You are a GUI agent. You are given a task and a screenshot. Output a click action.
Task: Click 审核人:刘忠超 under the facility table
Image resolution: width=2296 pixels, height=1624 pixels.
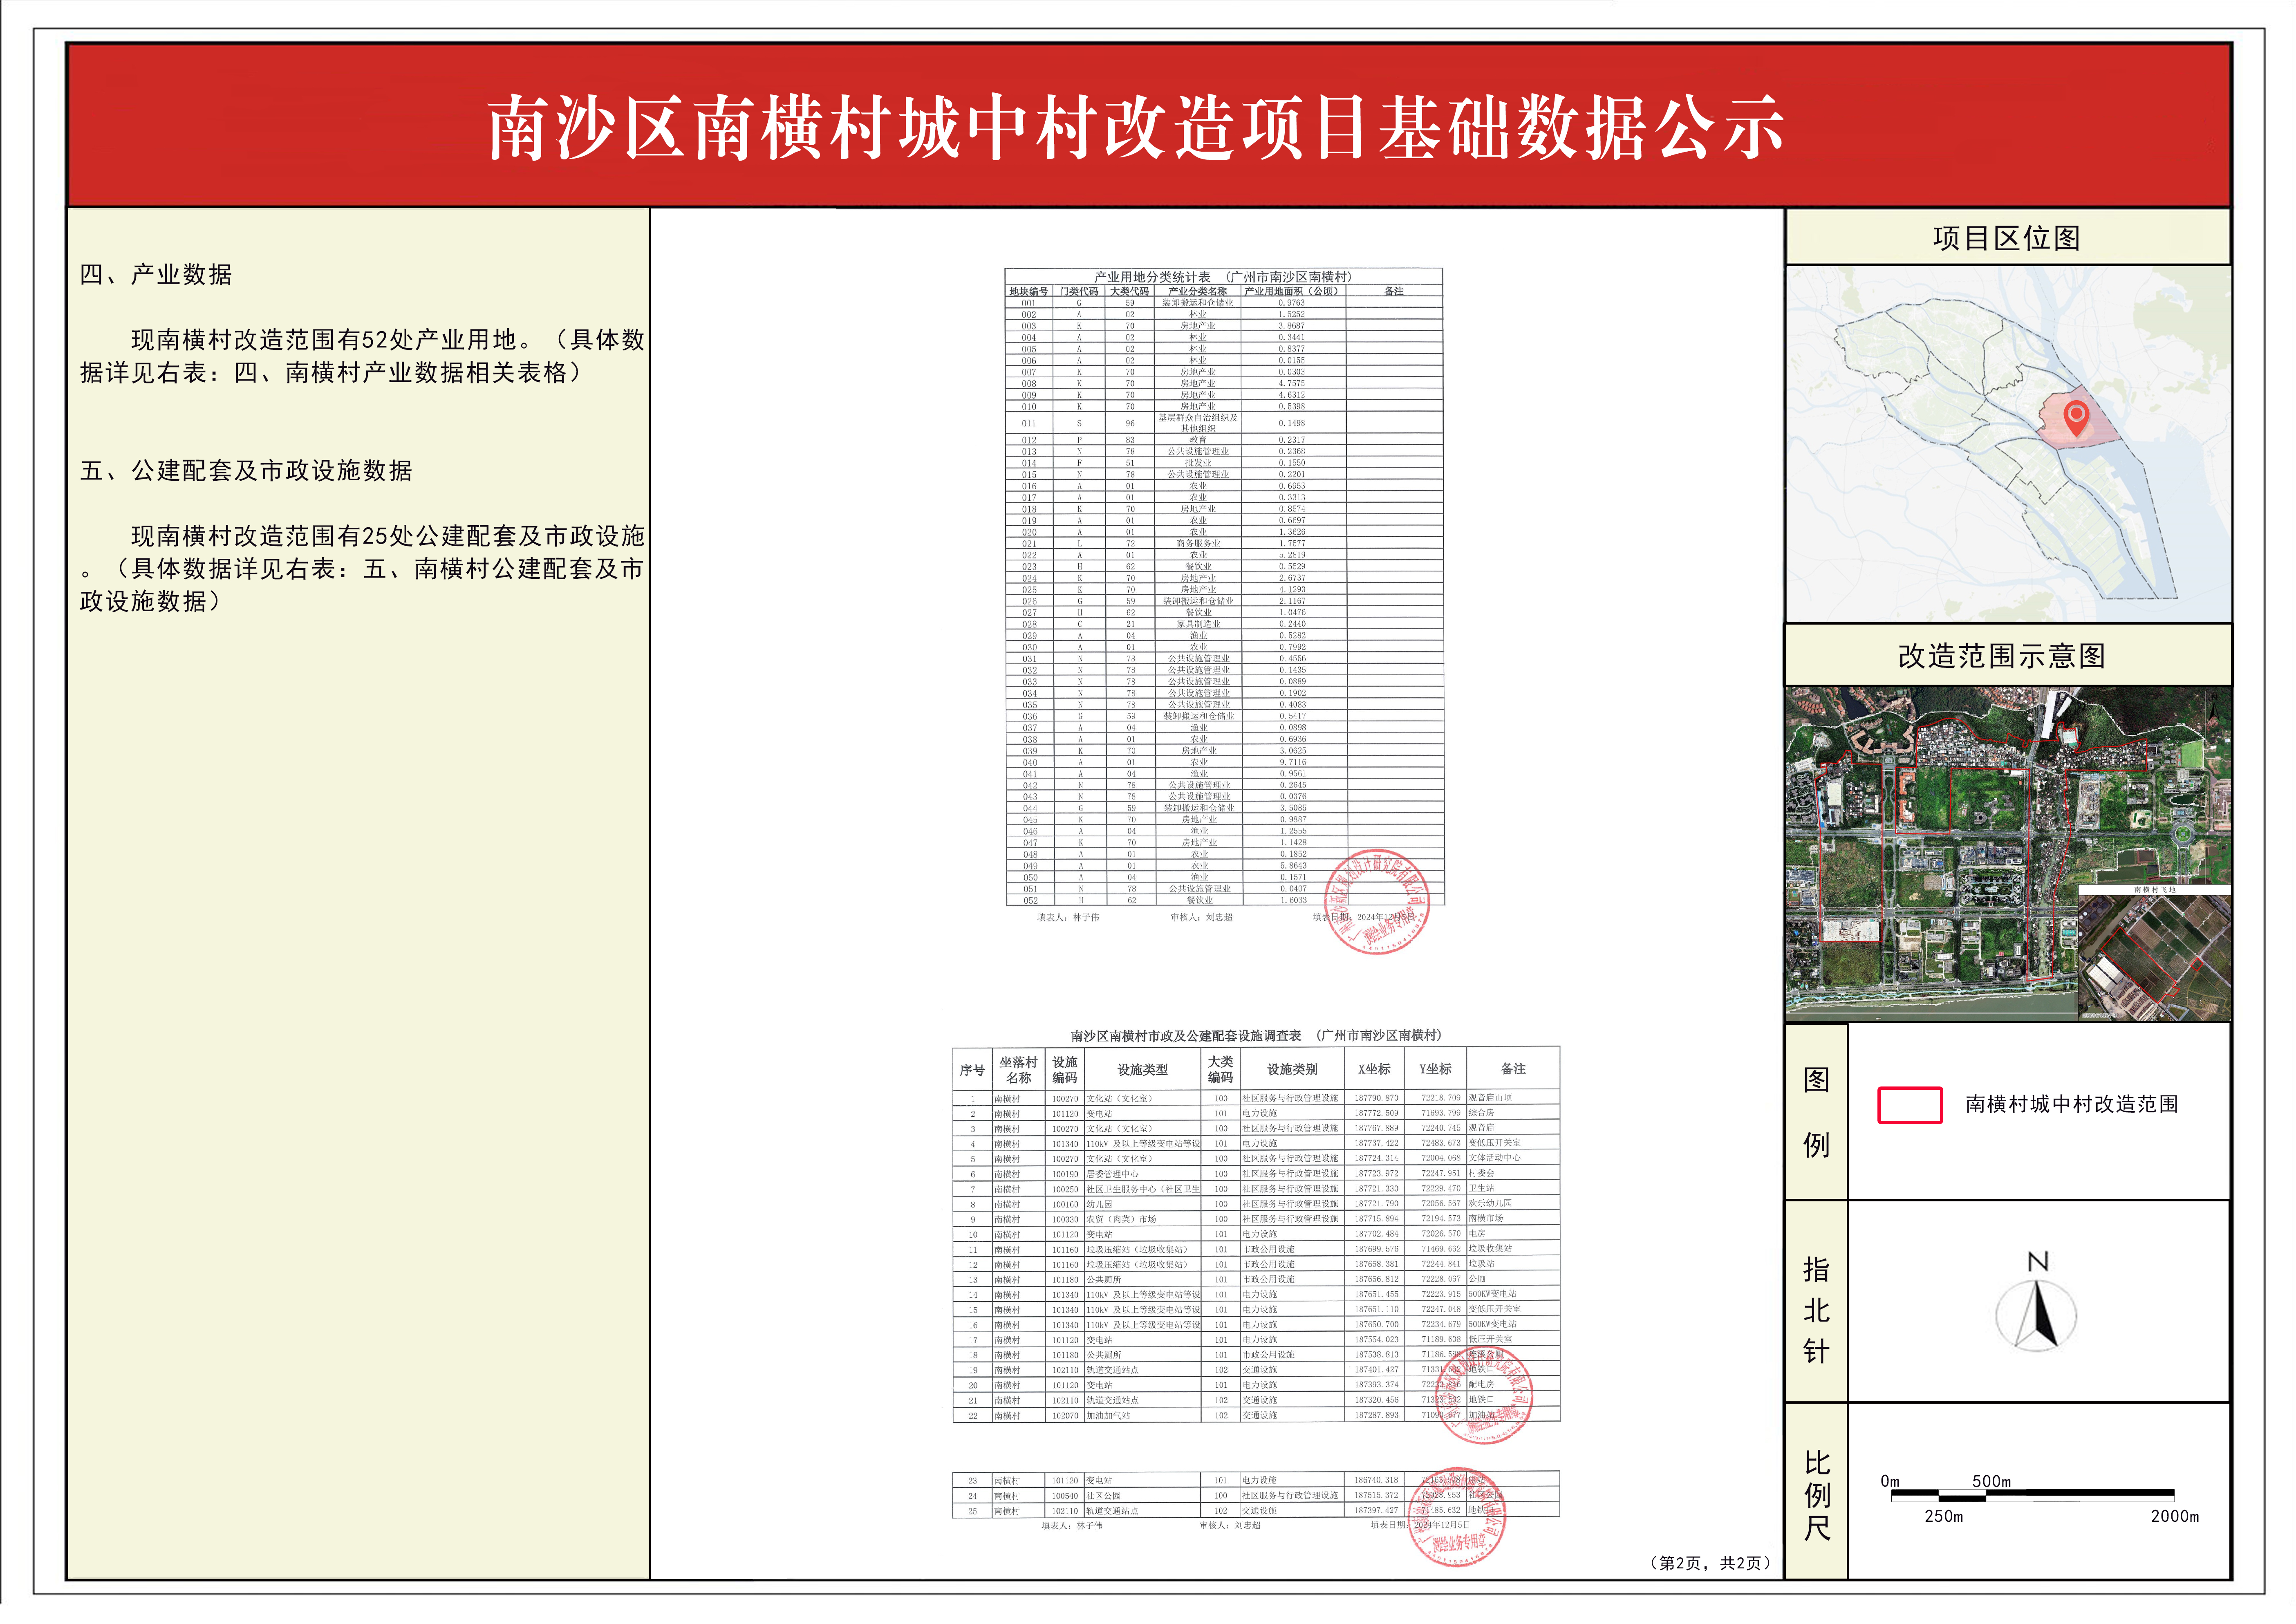[x=1230, y=1526]
